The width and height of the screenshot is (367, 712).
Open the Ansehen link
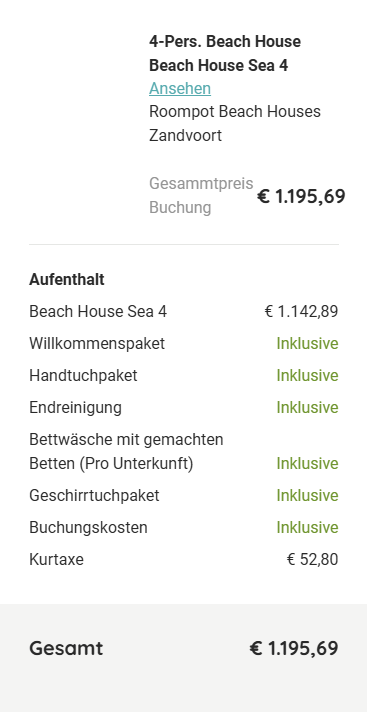[x=180, y=88]
